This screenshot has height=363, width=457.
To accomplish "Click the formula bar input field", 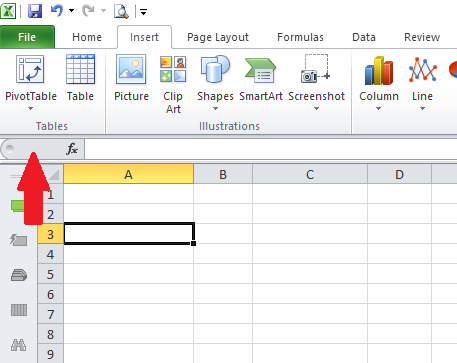I will [x=271, y=149].
